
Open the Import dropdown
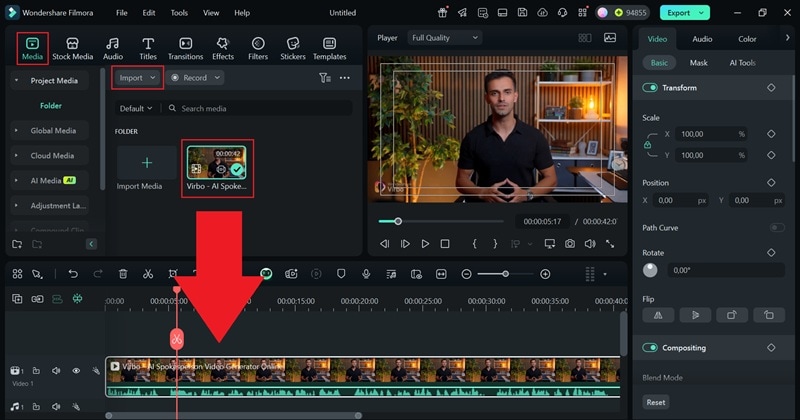click(137, 78)
